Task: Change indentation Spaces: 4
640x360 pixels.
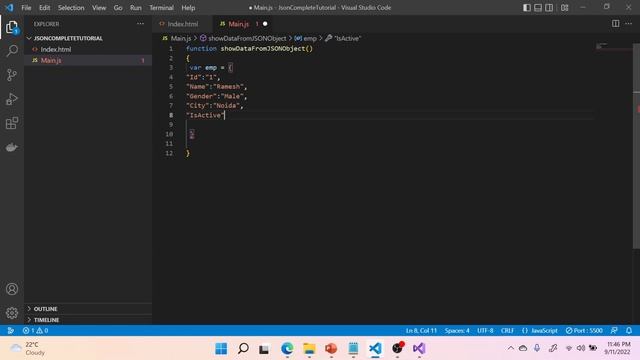Action: click(x=457, y=331)
